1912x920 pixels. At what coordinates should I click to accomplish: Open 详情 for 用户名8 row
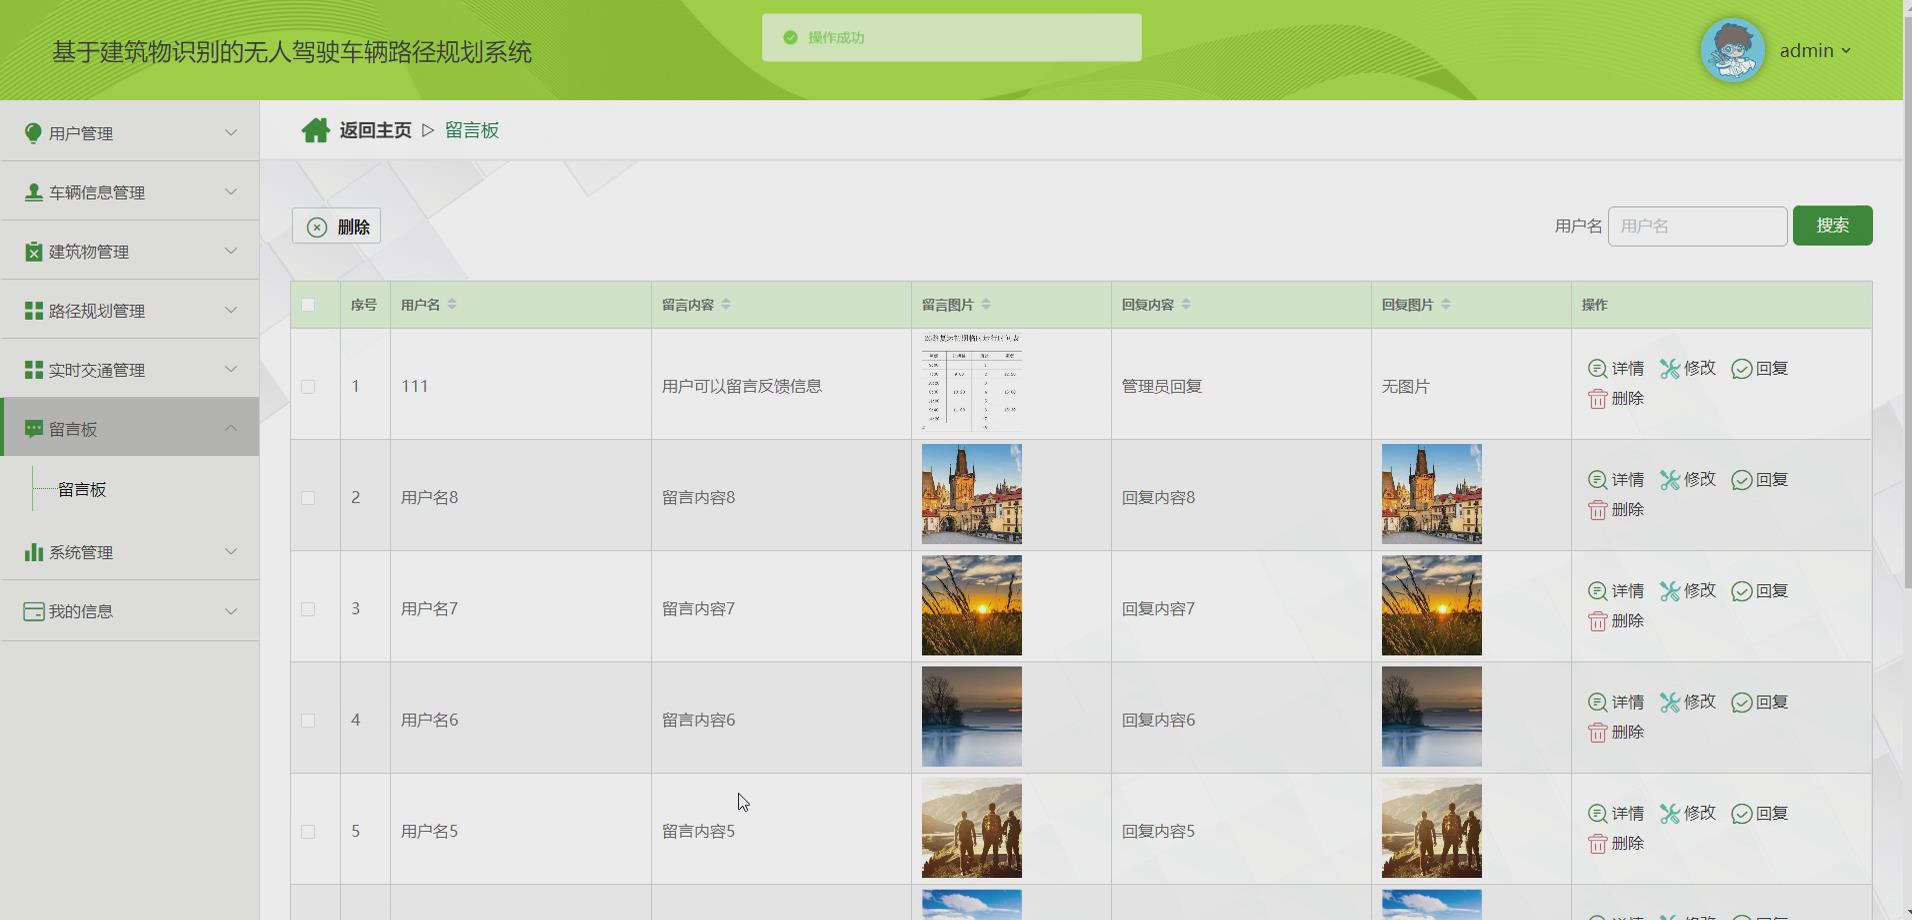point(1616,479)
